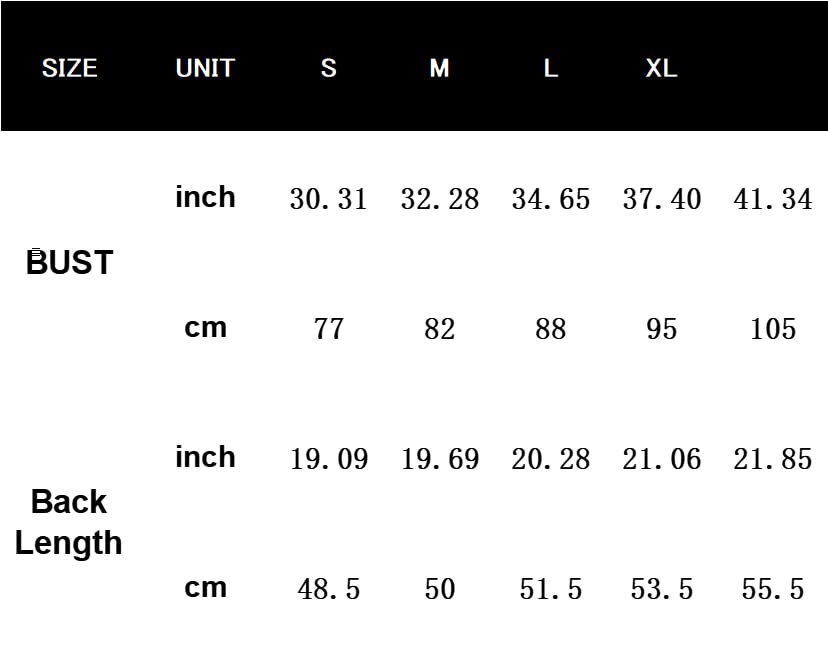Select the 30.31 bust inch value
The height and width of the screenshot is (651, 828).
328,199
